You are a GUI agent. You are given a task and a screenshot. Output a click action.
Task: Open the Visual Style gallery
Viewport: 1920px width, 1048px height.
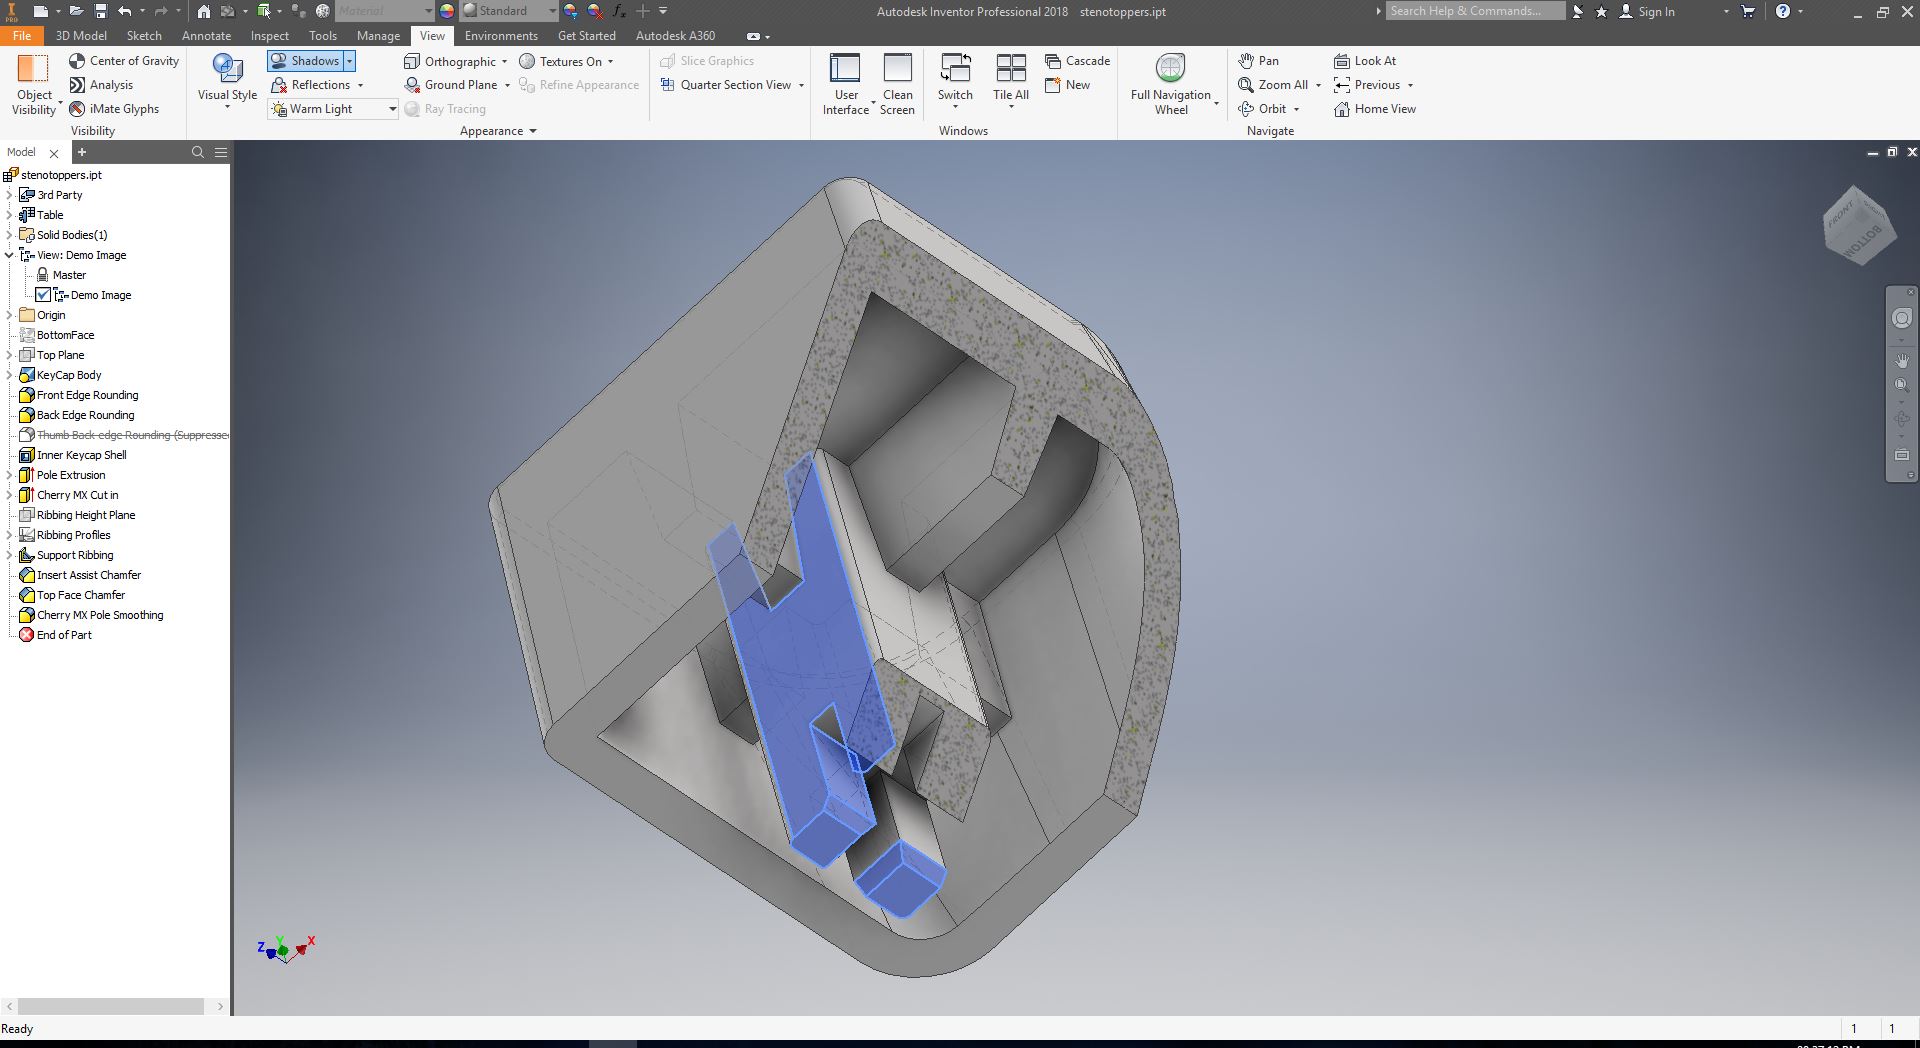(x=228, y=80)
